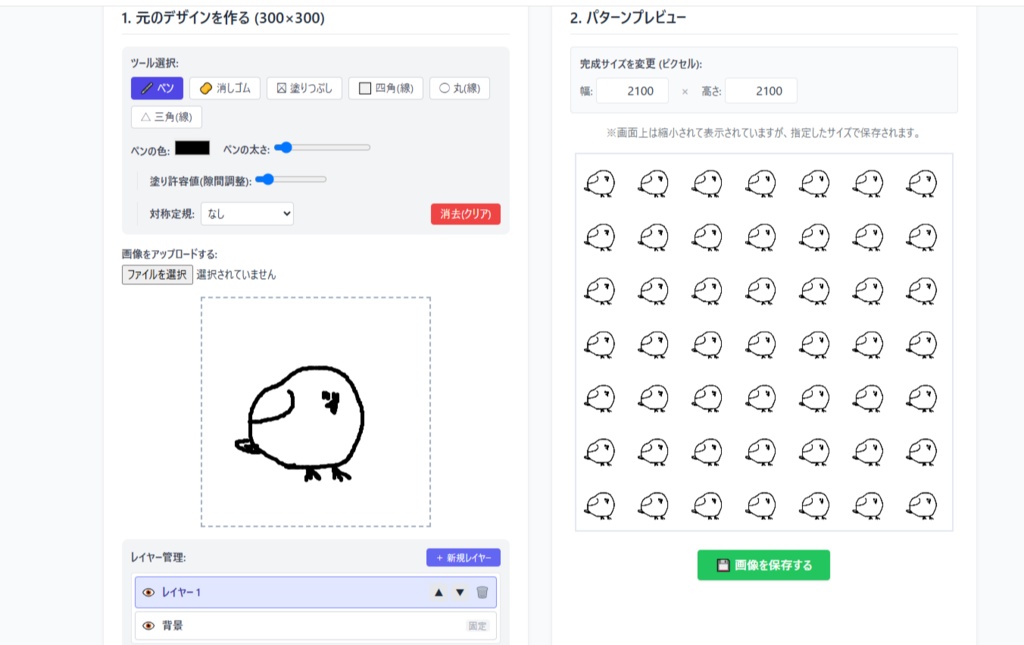The image size is (1024, 645).
Task: Click the 2. パターンプレビュー heading
Action: tap(628, 18)
